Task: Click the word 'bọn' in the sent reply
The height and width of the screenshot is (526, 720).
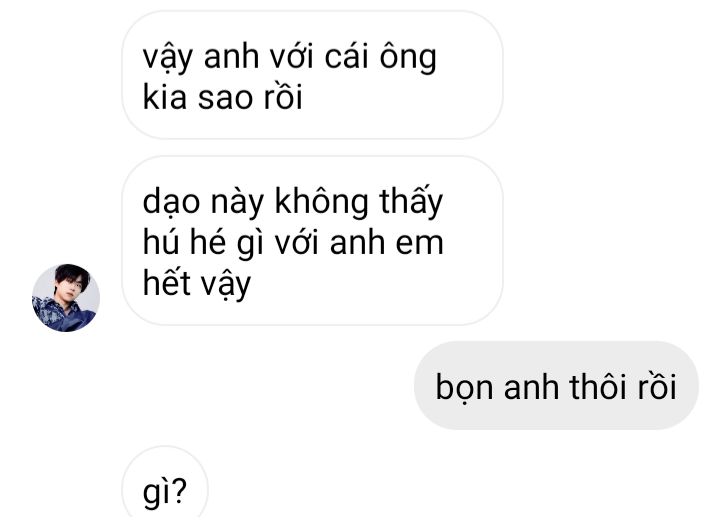Action: 465,388
